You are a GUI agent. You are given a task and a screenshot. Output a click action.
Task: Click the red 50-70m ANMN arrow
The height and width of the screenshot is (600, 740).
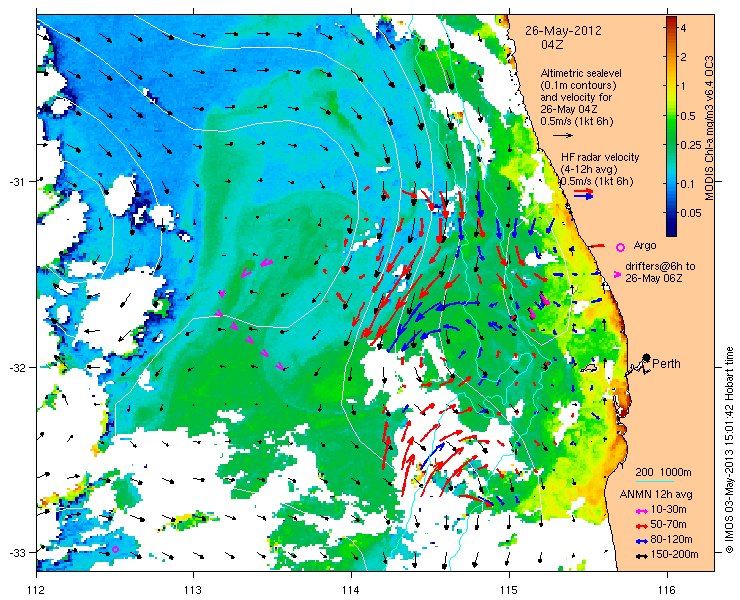click(x=641, y=525)
